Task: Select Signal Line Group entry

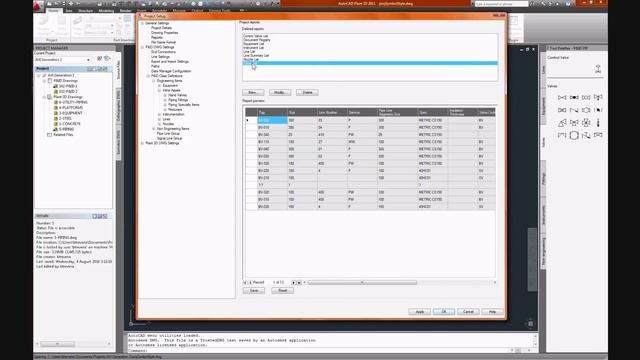Action: tap(169, 138)
